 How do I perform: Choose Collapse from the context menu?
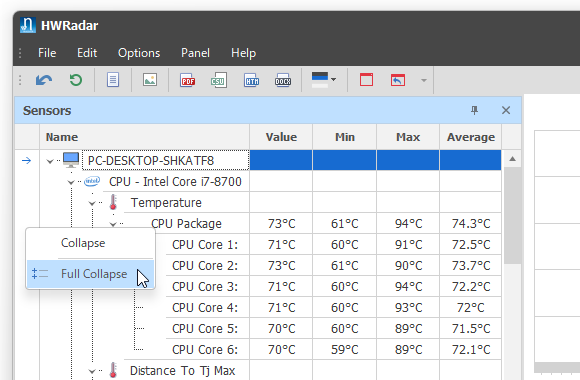tap(90, 243)
